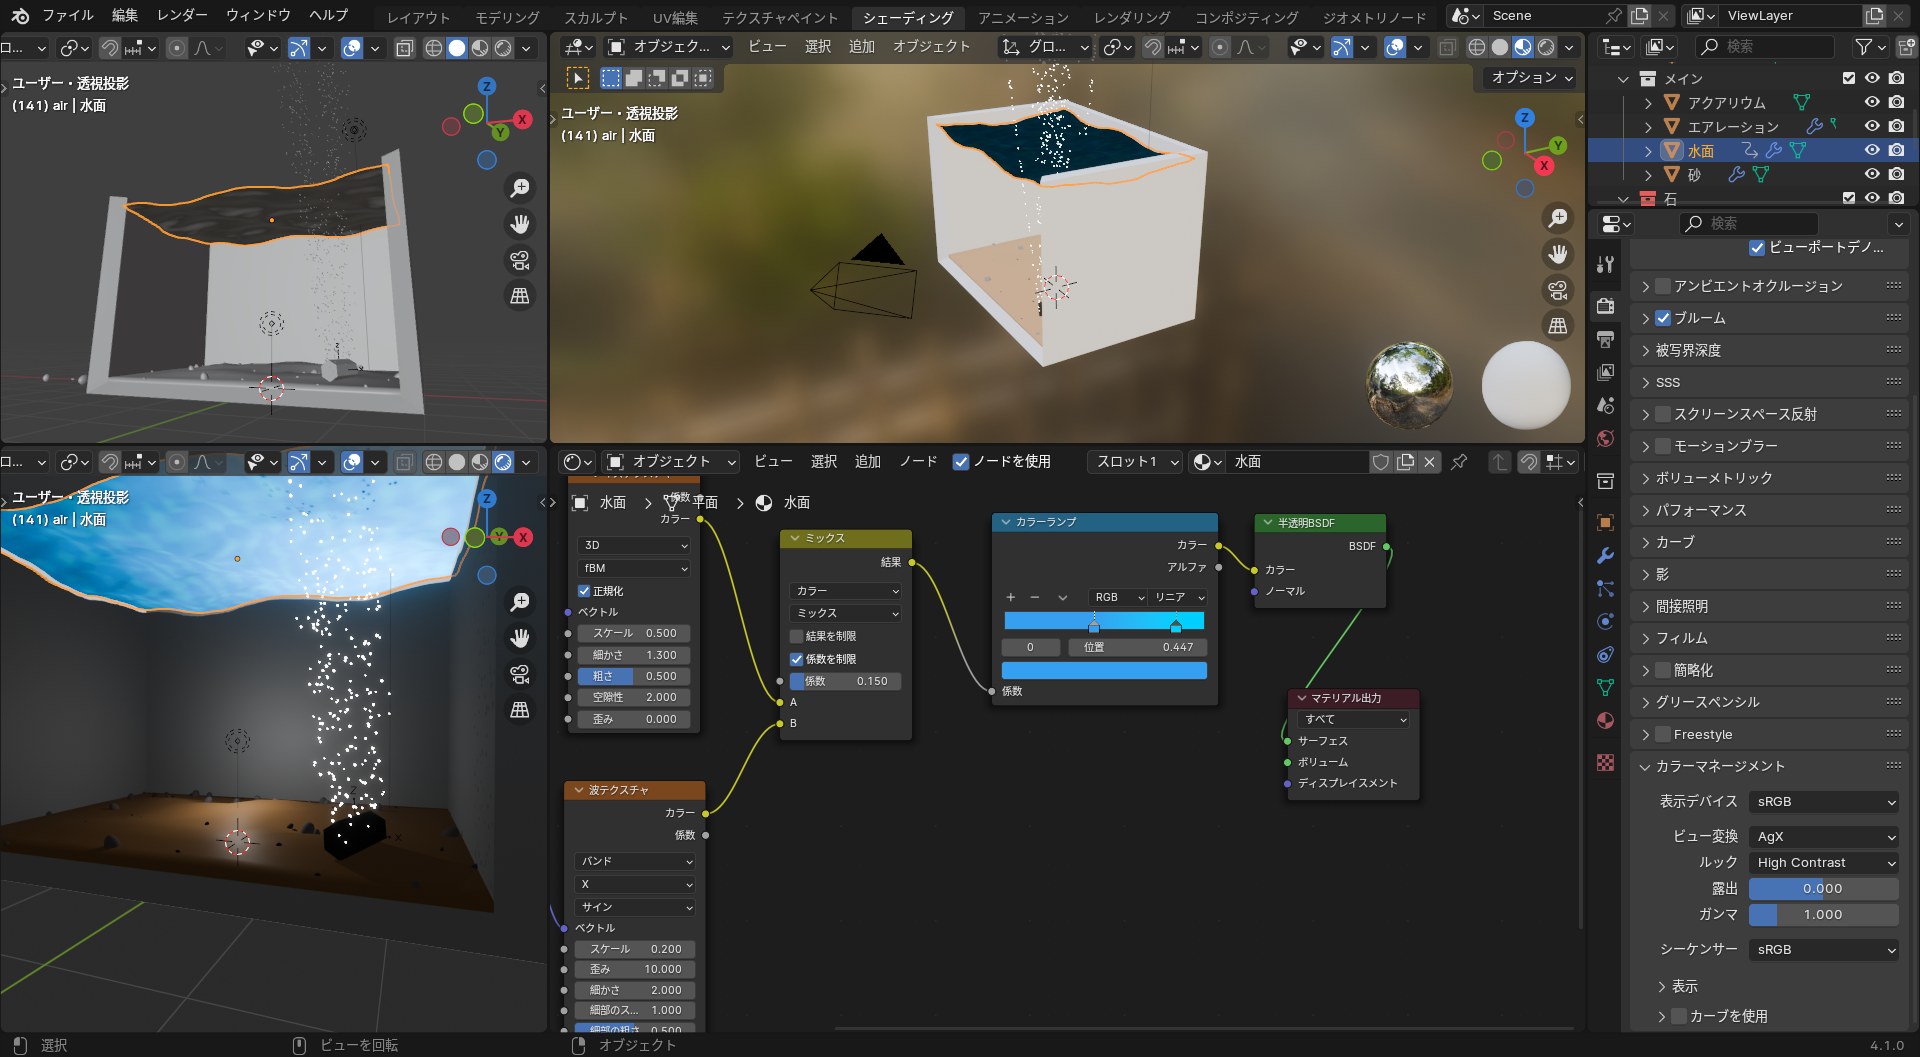Enable アンビエントオクルージョン checkbox

1663,286
